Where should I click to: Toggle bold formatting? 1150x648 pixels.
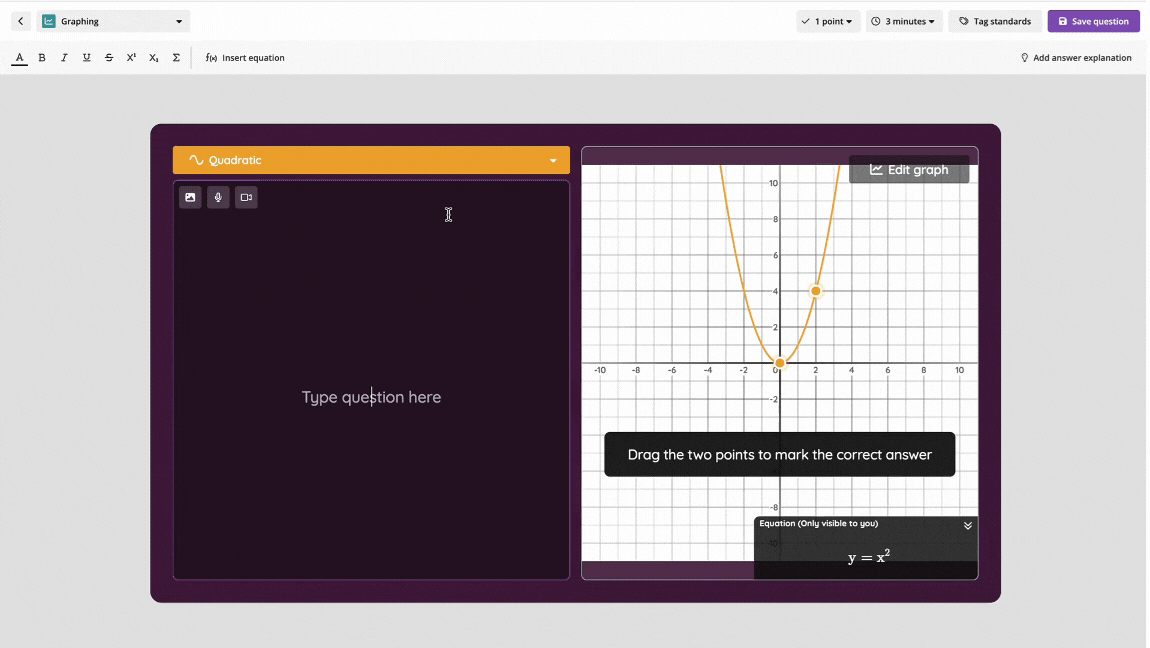coord(42,58)
